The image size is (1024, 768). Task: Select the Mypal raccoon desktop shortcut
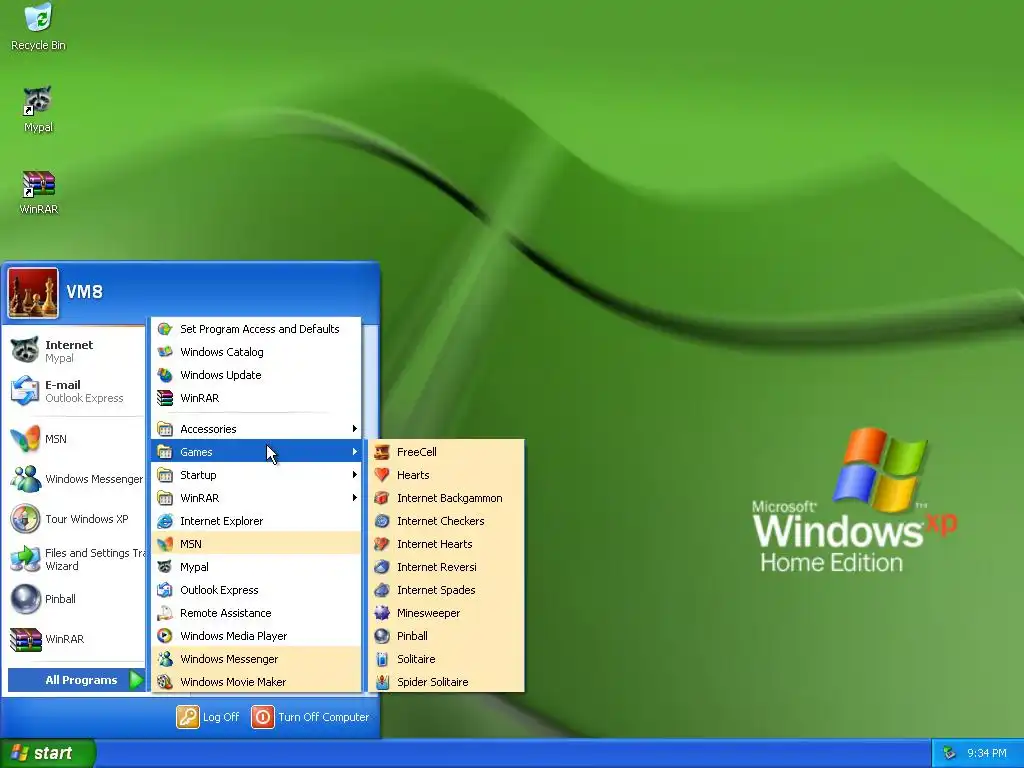pyautogui.click(x=38, y=109)
